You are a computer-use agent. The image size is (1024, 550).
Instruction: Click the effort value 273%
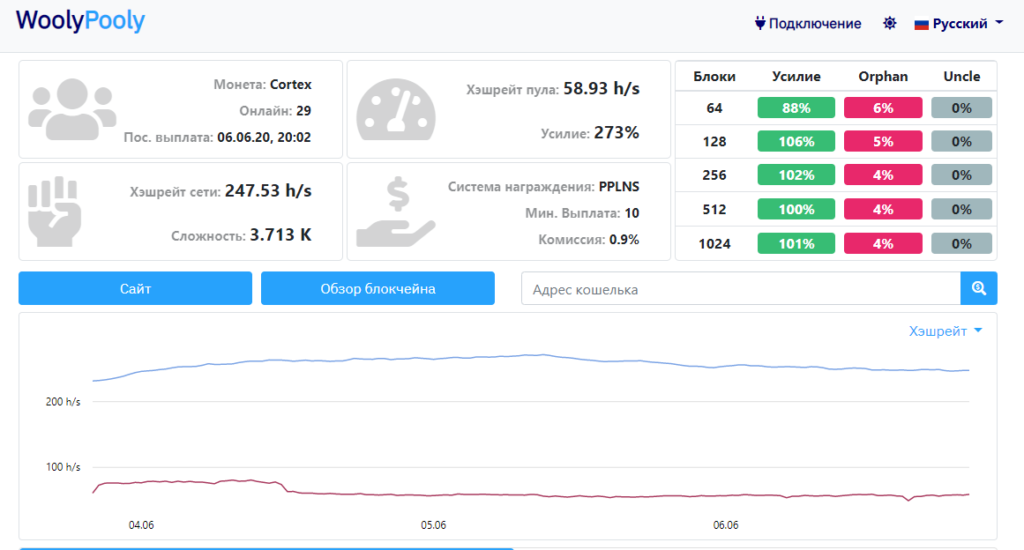[616, 133]
